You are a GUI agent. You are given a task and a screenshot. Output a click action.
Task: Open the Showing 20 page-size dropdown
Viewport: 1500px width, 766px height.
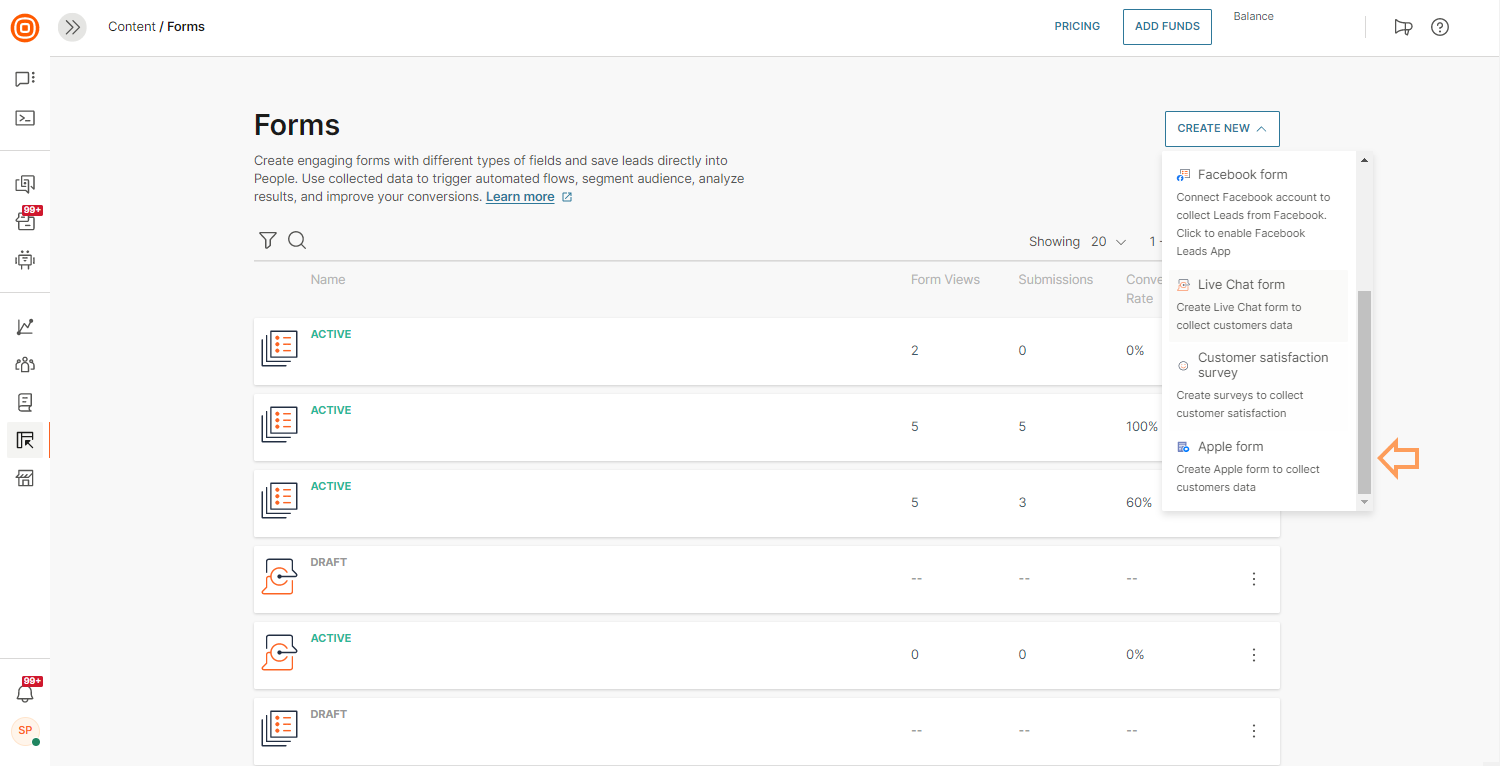(1108, 242)
